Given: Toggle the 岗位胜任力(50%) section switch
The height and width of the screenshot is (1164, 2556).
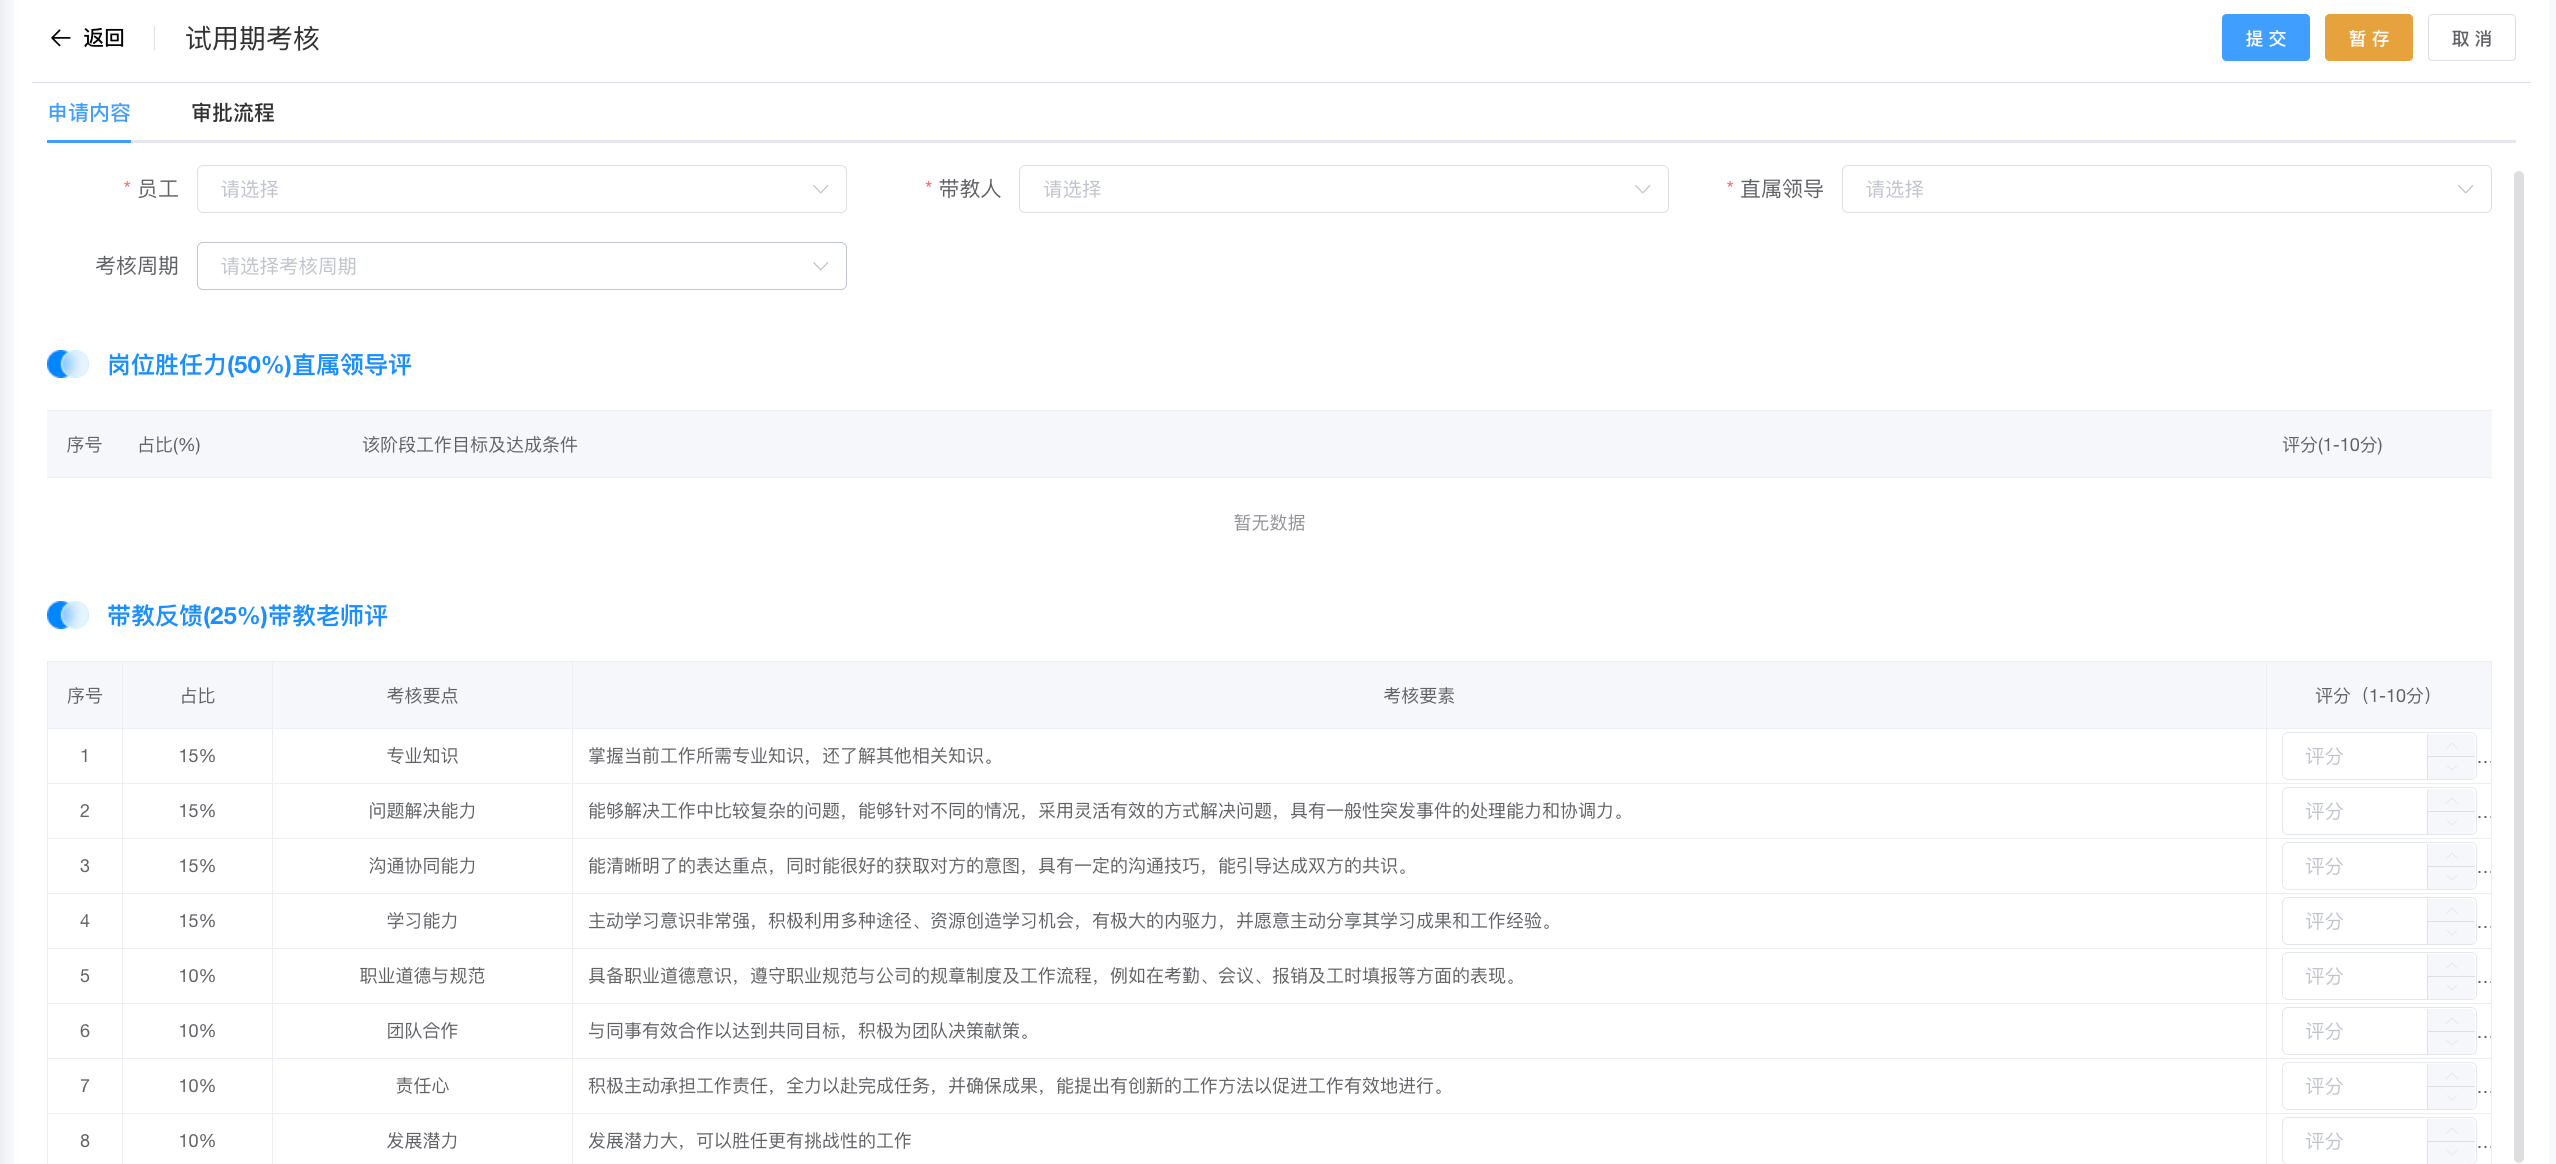Looking at the screenshot, I should coord(68,364).
